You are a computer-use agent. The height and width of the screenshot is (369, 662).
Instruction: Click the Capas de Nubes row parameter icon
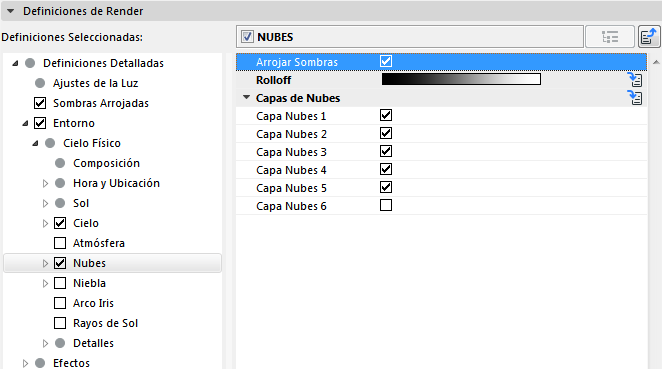pos(635,98)
